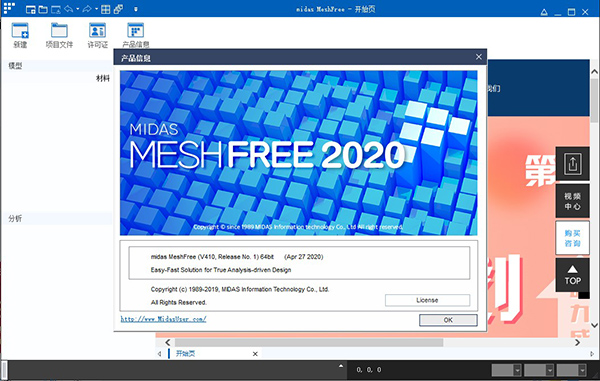Click the horizontal scrollbar thumb

click(309, 342)
